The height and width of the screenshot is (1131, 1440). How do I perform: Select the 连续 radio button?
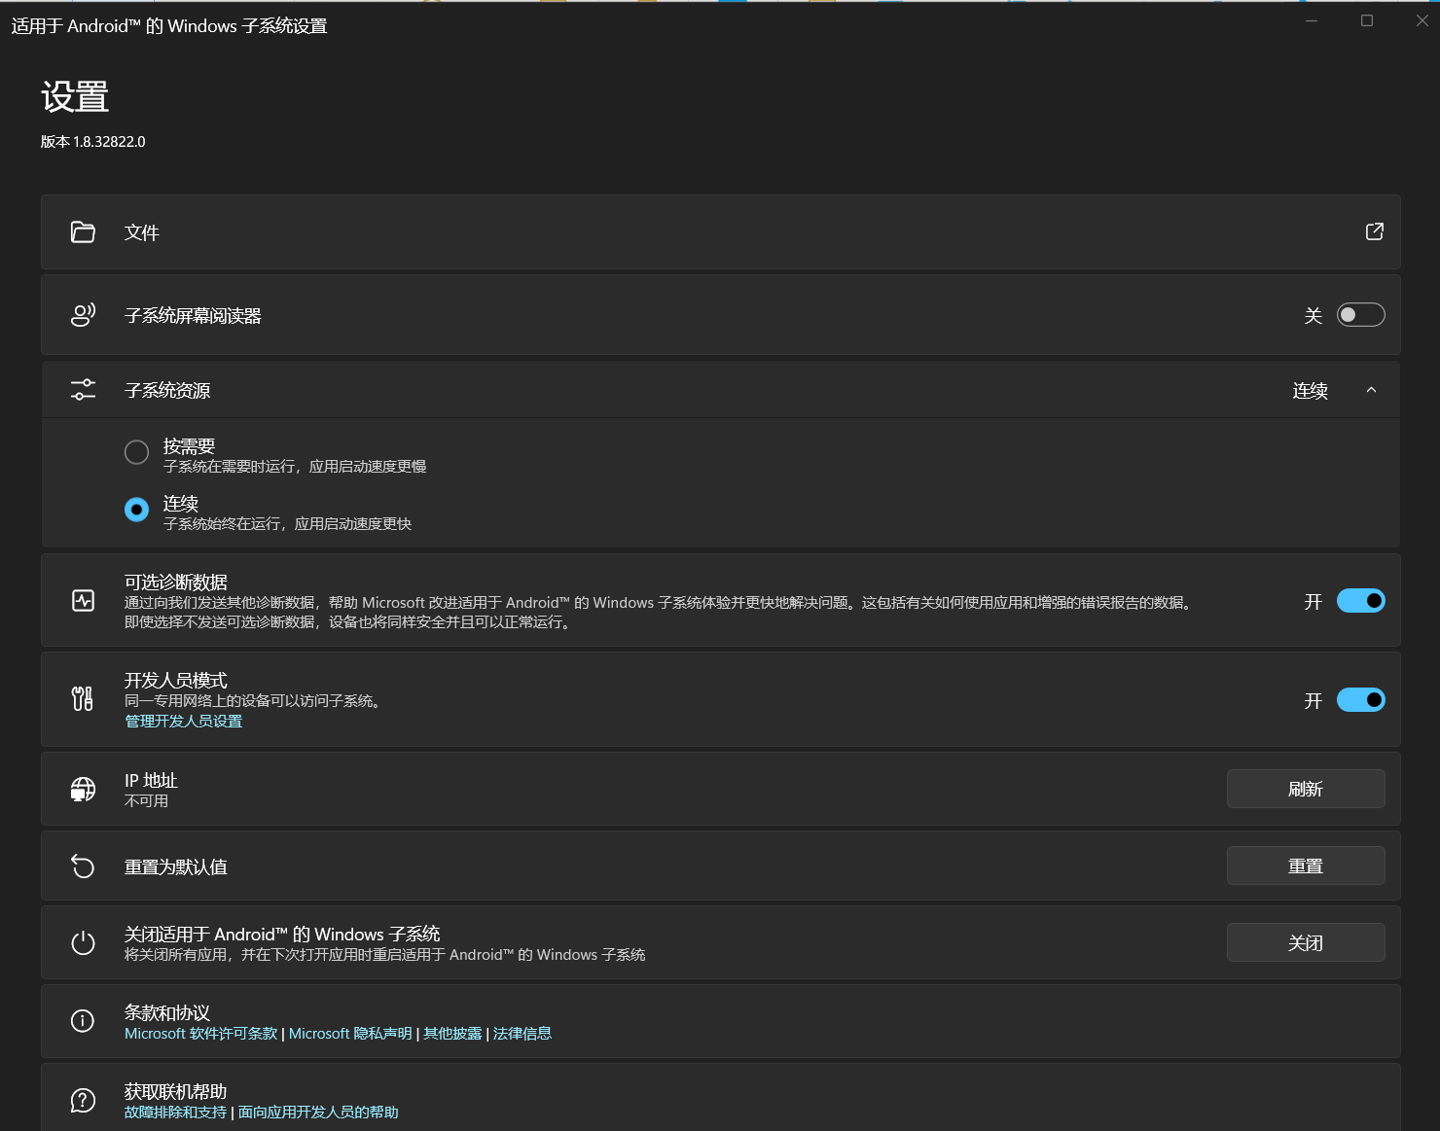(136, 509)
